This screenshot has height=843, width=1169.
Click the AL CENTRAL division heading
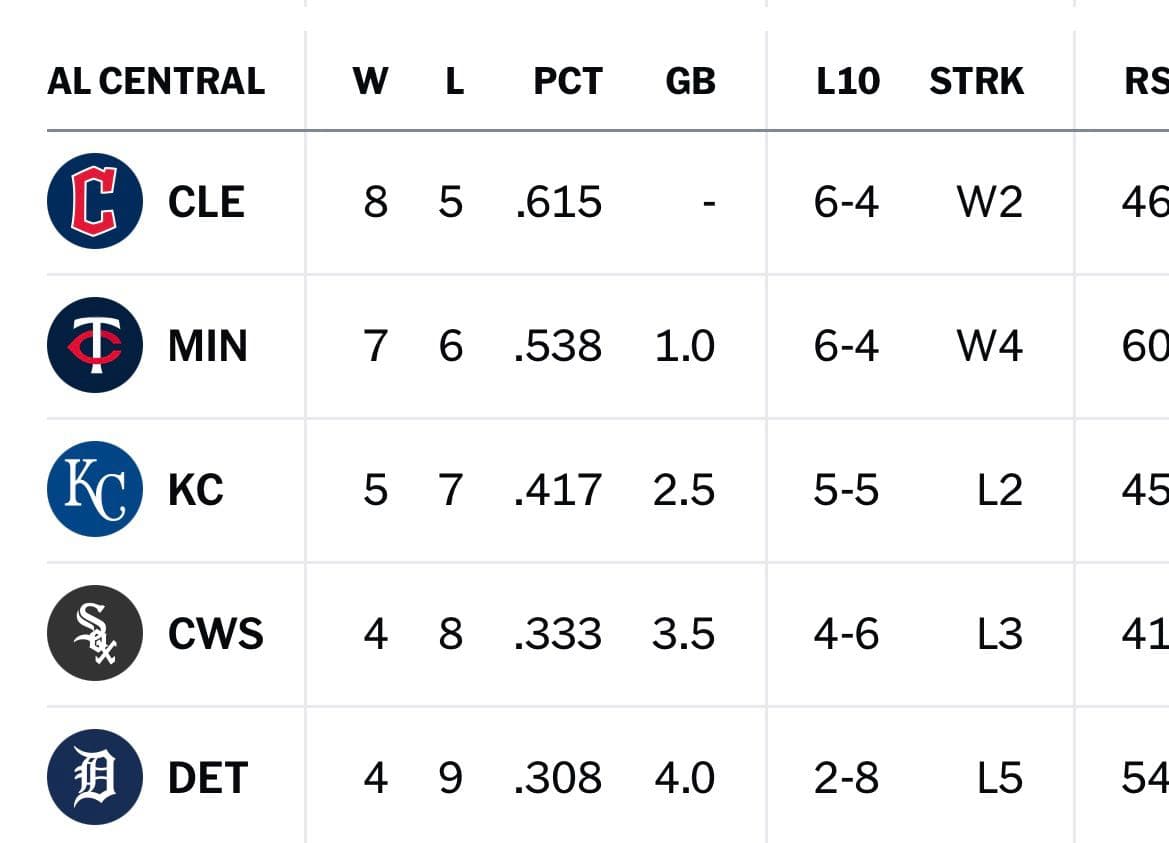click(156, 81)
